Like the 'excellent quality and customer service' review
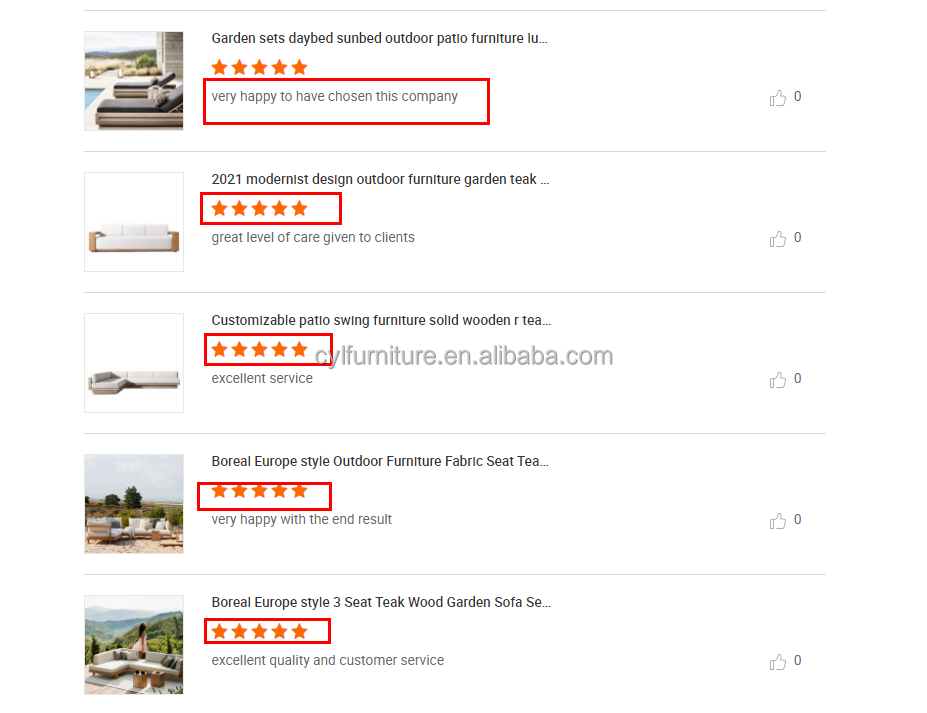Image resolution: width=927 pixels, height=713 pixels. coord(778,662)
